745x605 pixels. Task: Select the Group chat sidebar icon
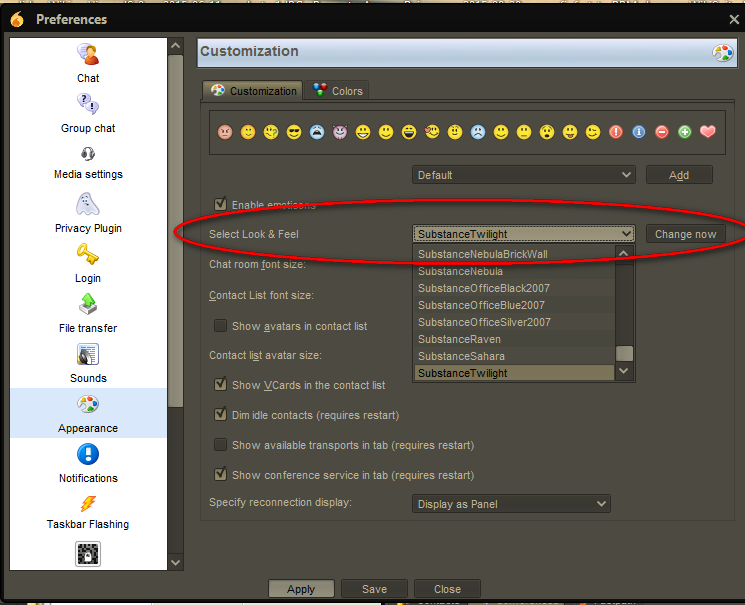pos(88,104)
